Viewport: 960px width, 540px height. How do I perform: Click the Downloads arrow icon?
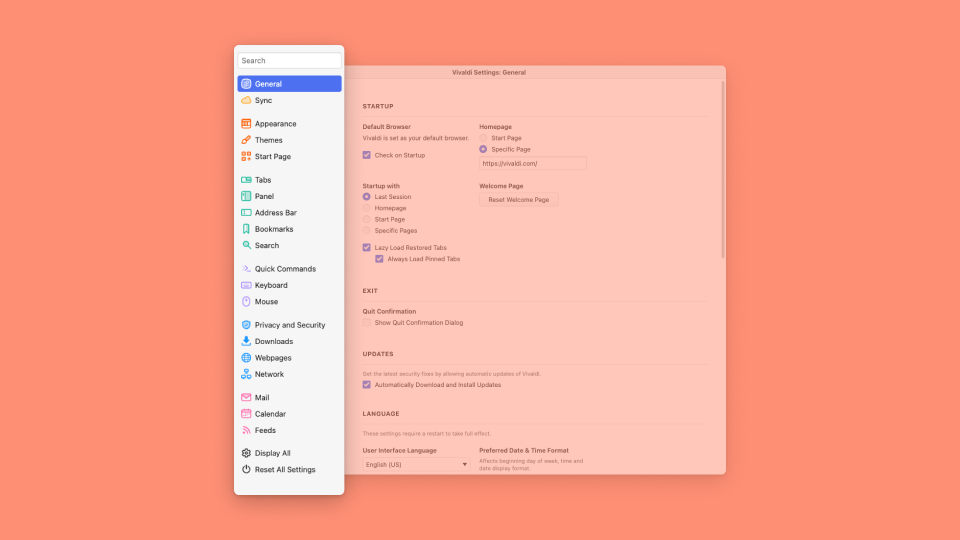click(x=246, y=342)
